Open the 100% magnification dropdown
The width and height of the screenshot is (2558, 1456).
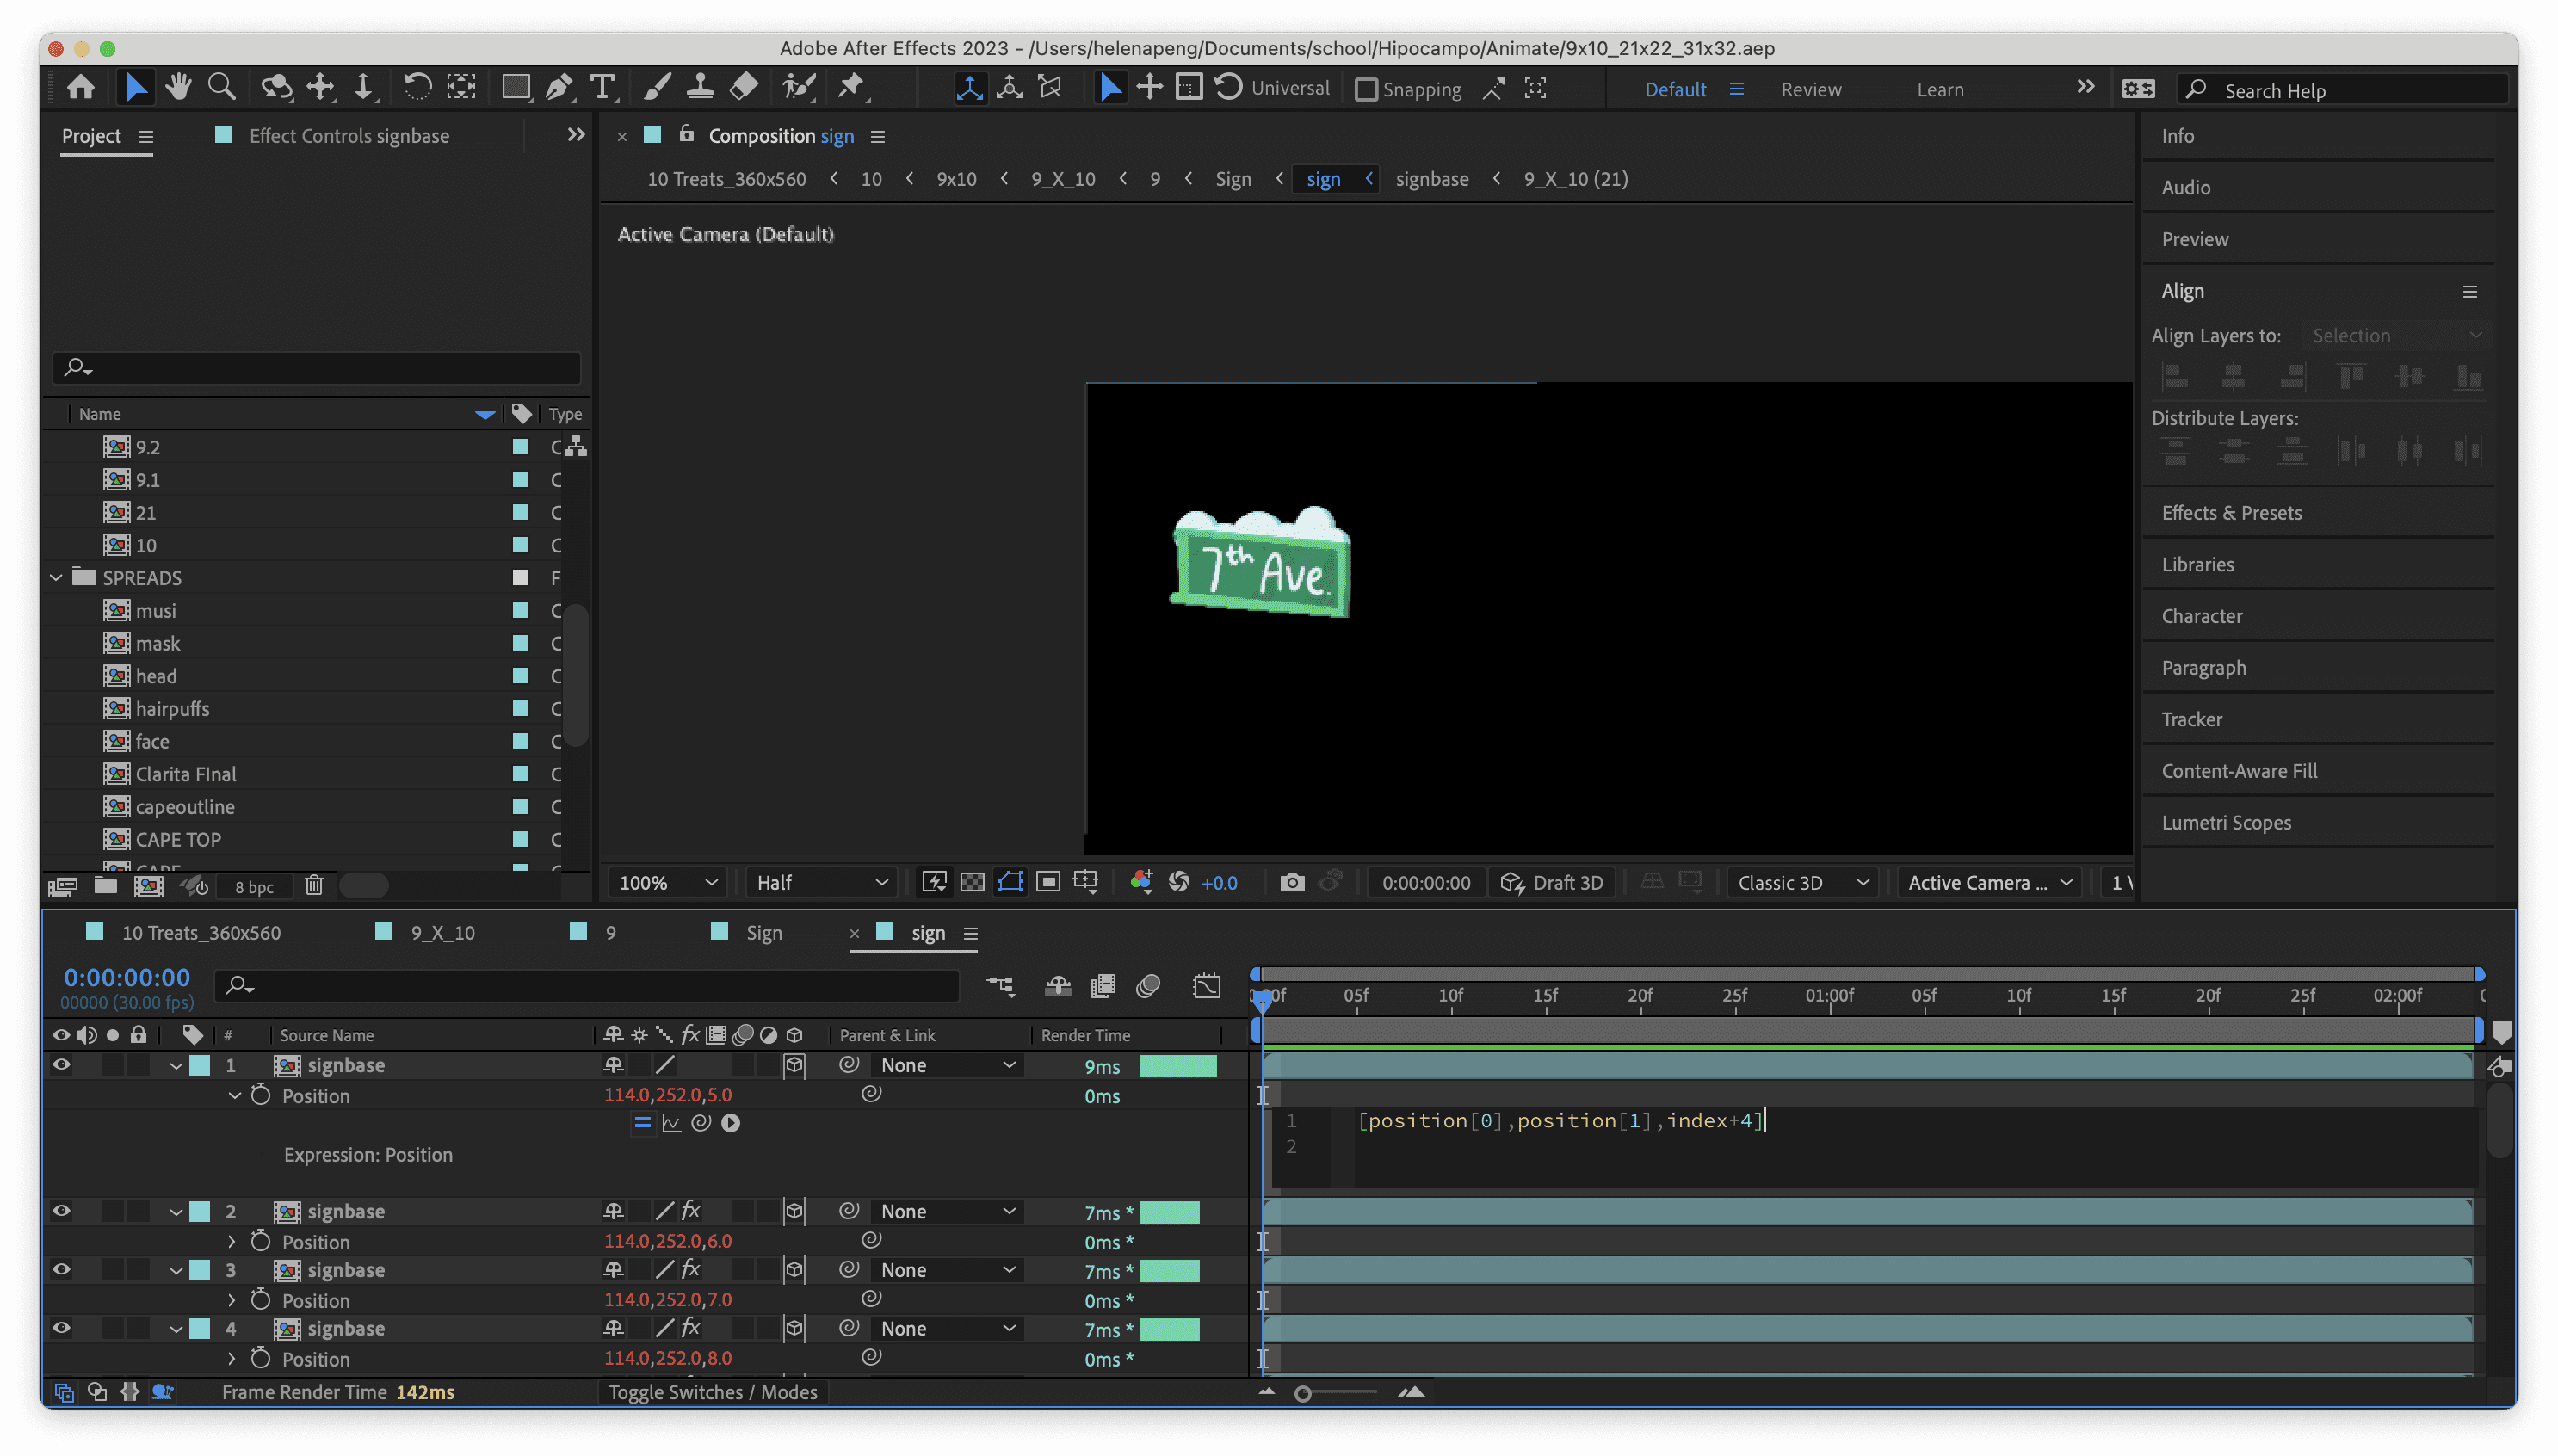coord(668,882)
